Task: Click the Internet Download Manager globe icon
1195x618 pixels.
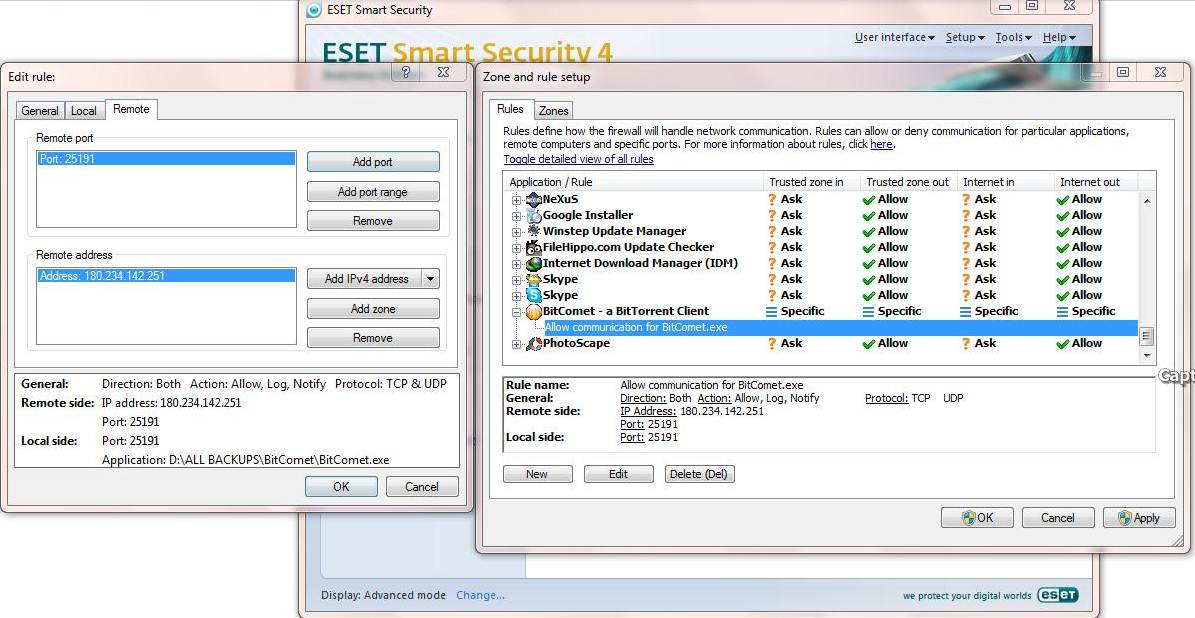Action: [533, 264]
